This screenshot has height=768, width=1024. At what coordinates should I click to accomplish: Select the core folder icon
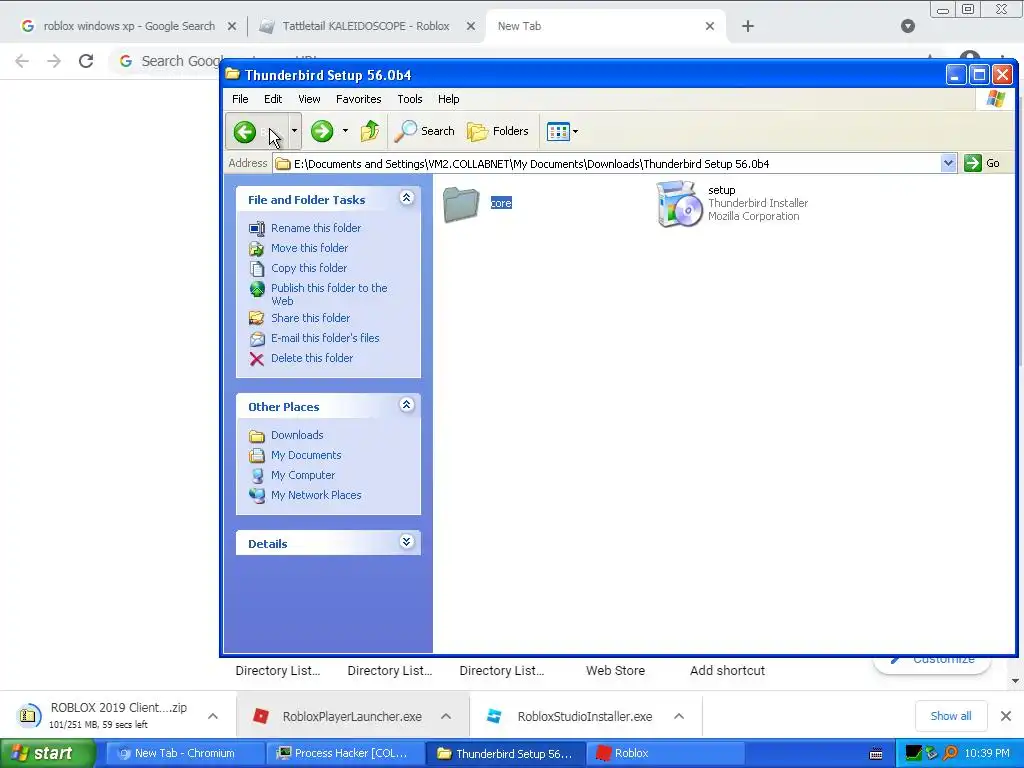(461, 204)
